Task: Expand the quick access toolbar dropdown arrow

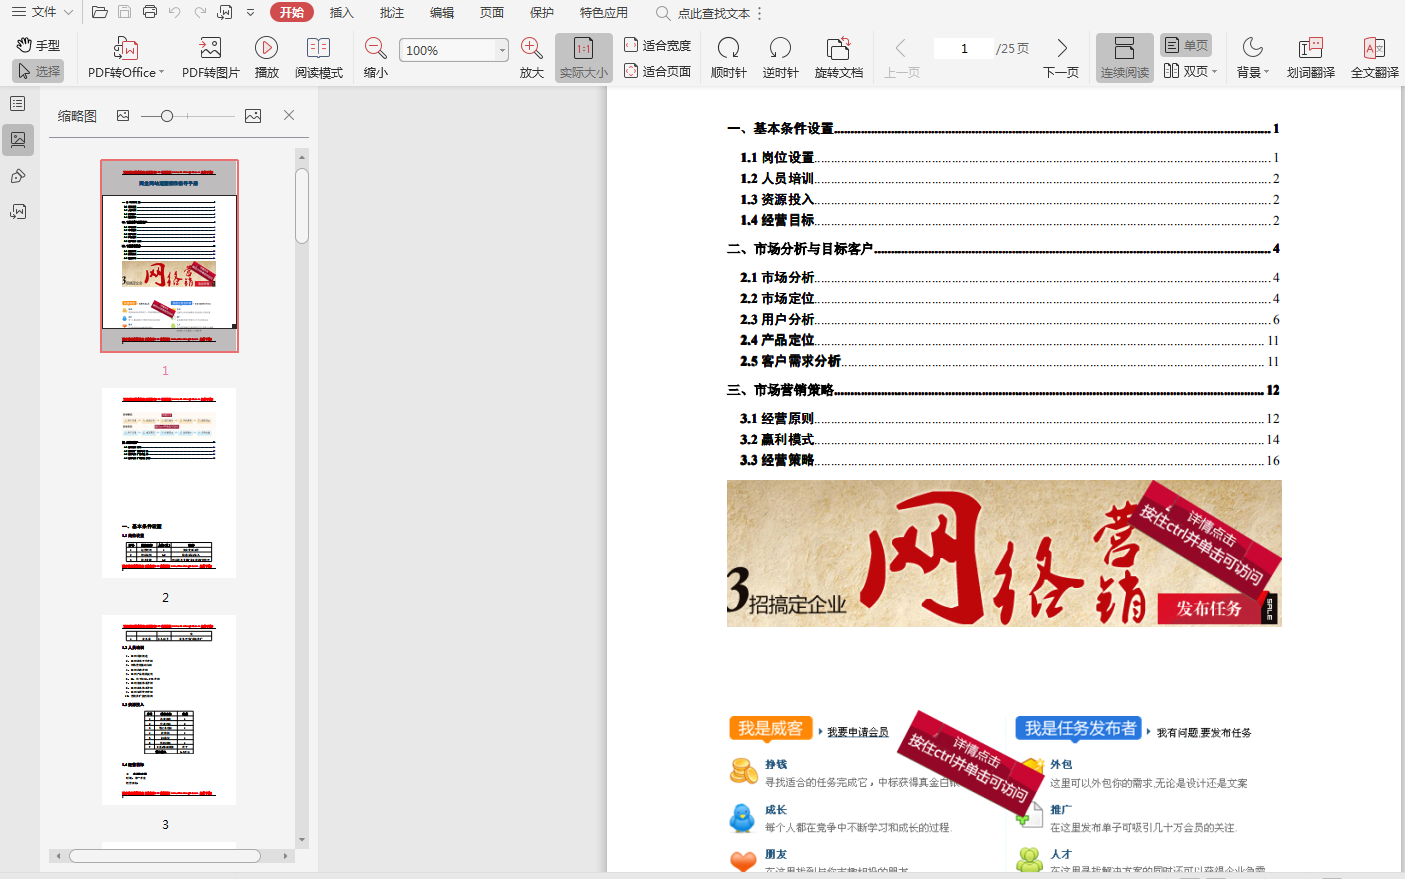Action: 250,13
